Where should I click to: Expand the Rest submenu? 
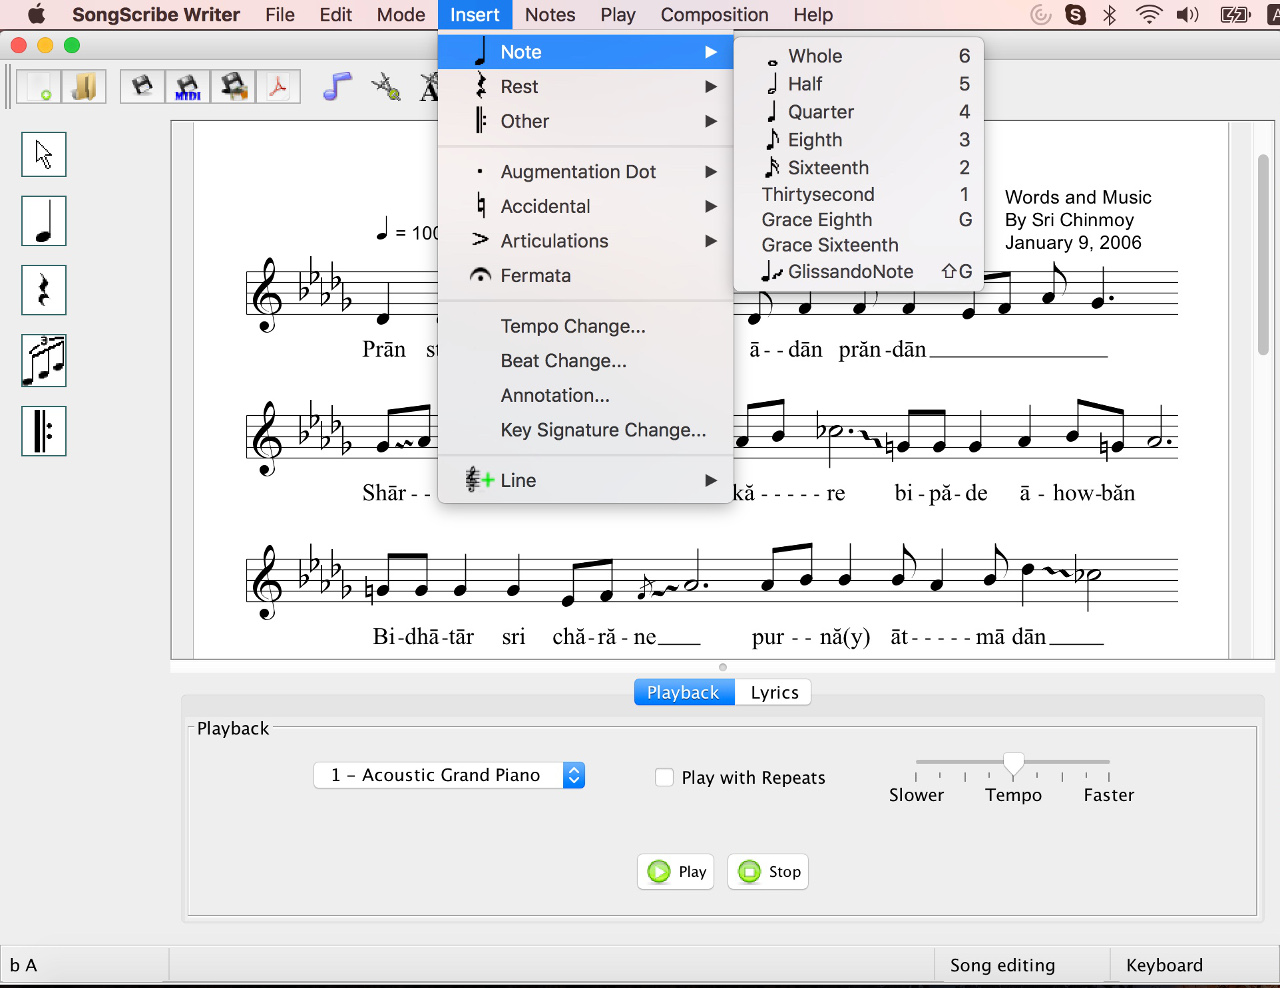tap(586, 87)
